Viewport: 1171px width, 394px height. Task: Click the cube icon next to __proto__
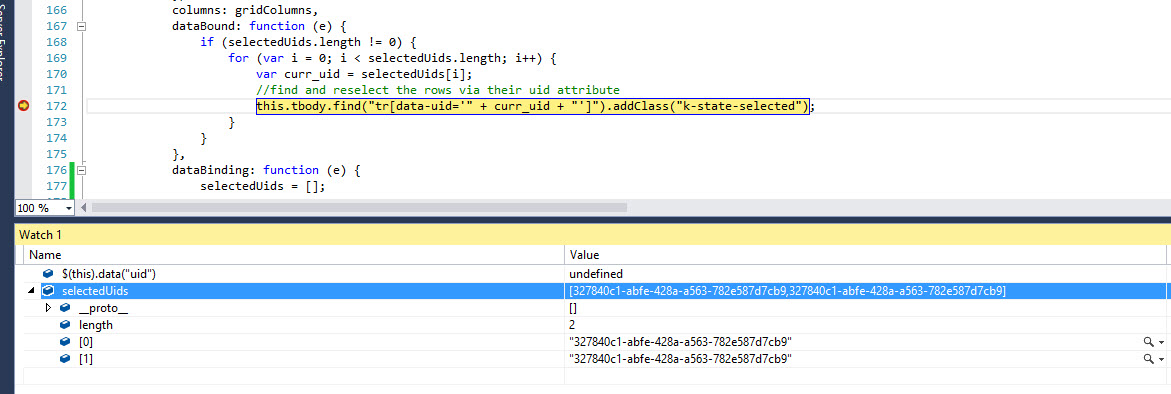point(66,308)
